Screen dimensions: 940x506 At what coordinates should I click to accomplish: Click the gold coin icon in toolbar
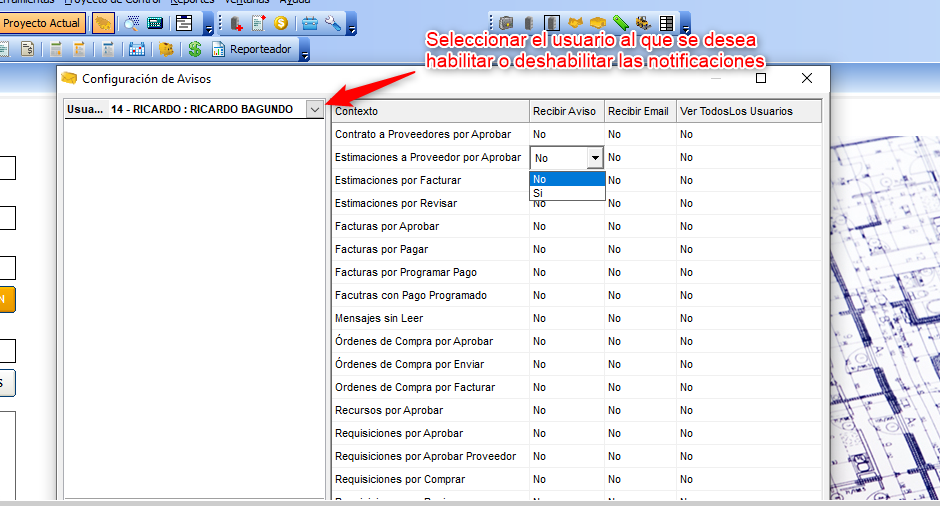280,23
